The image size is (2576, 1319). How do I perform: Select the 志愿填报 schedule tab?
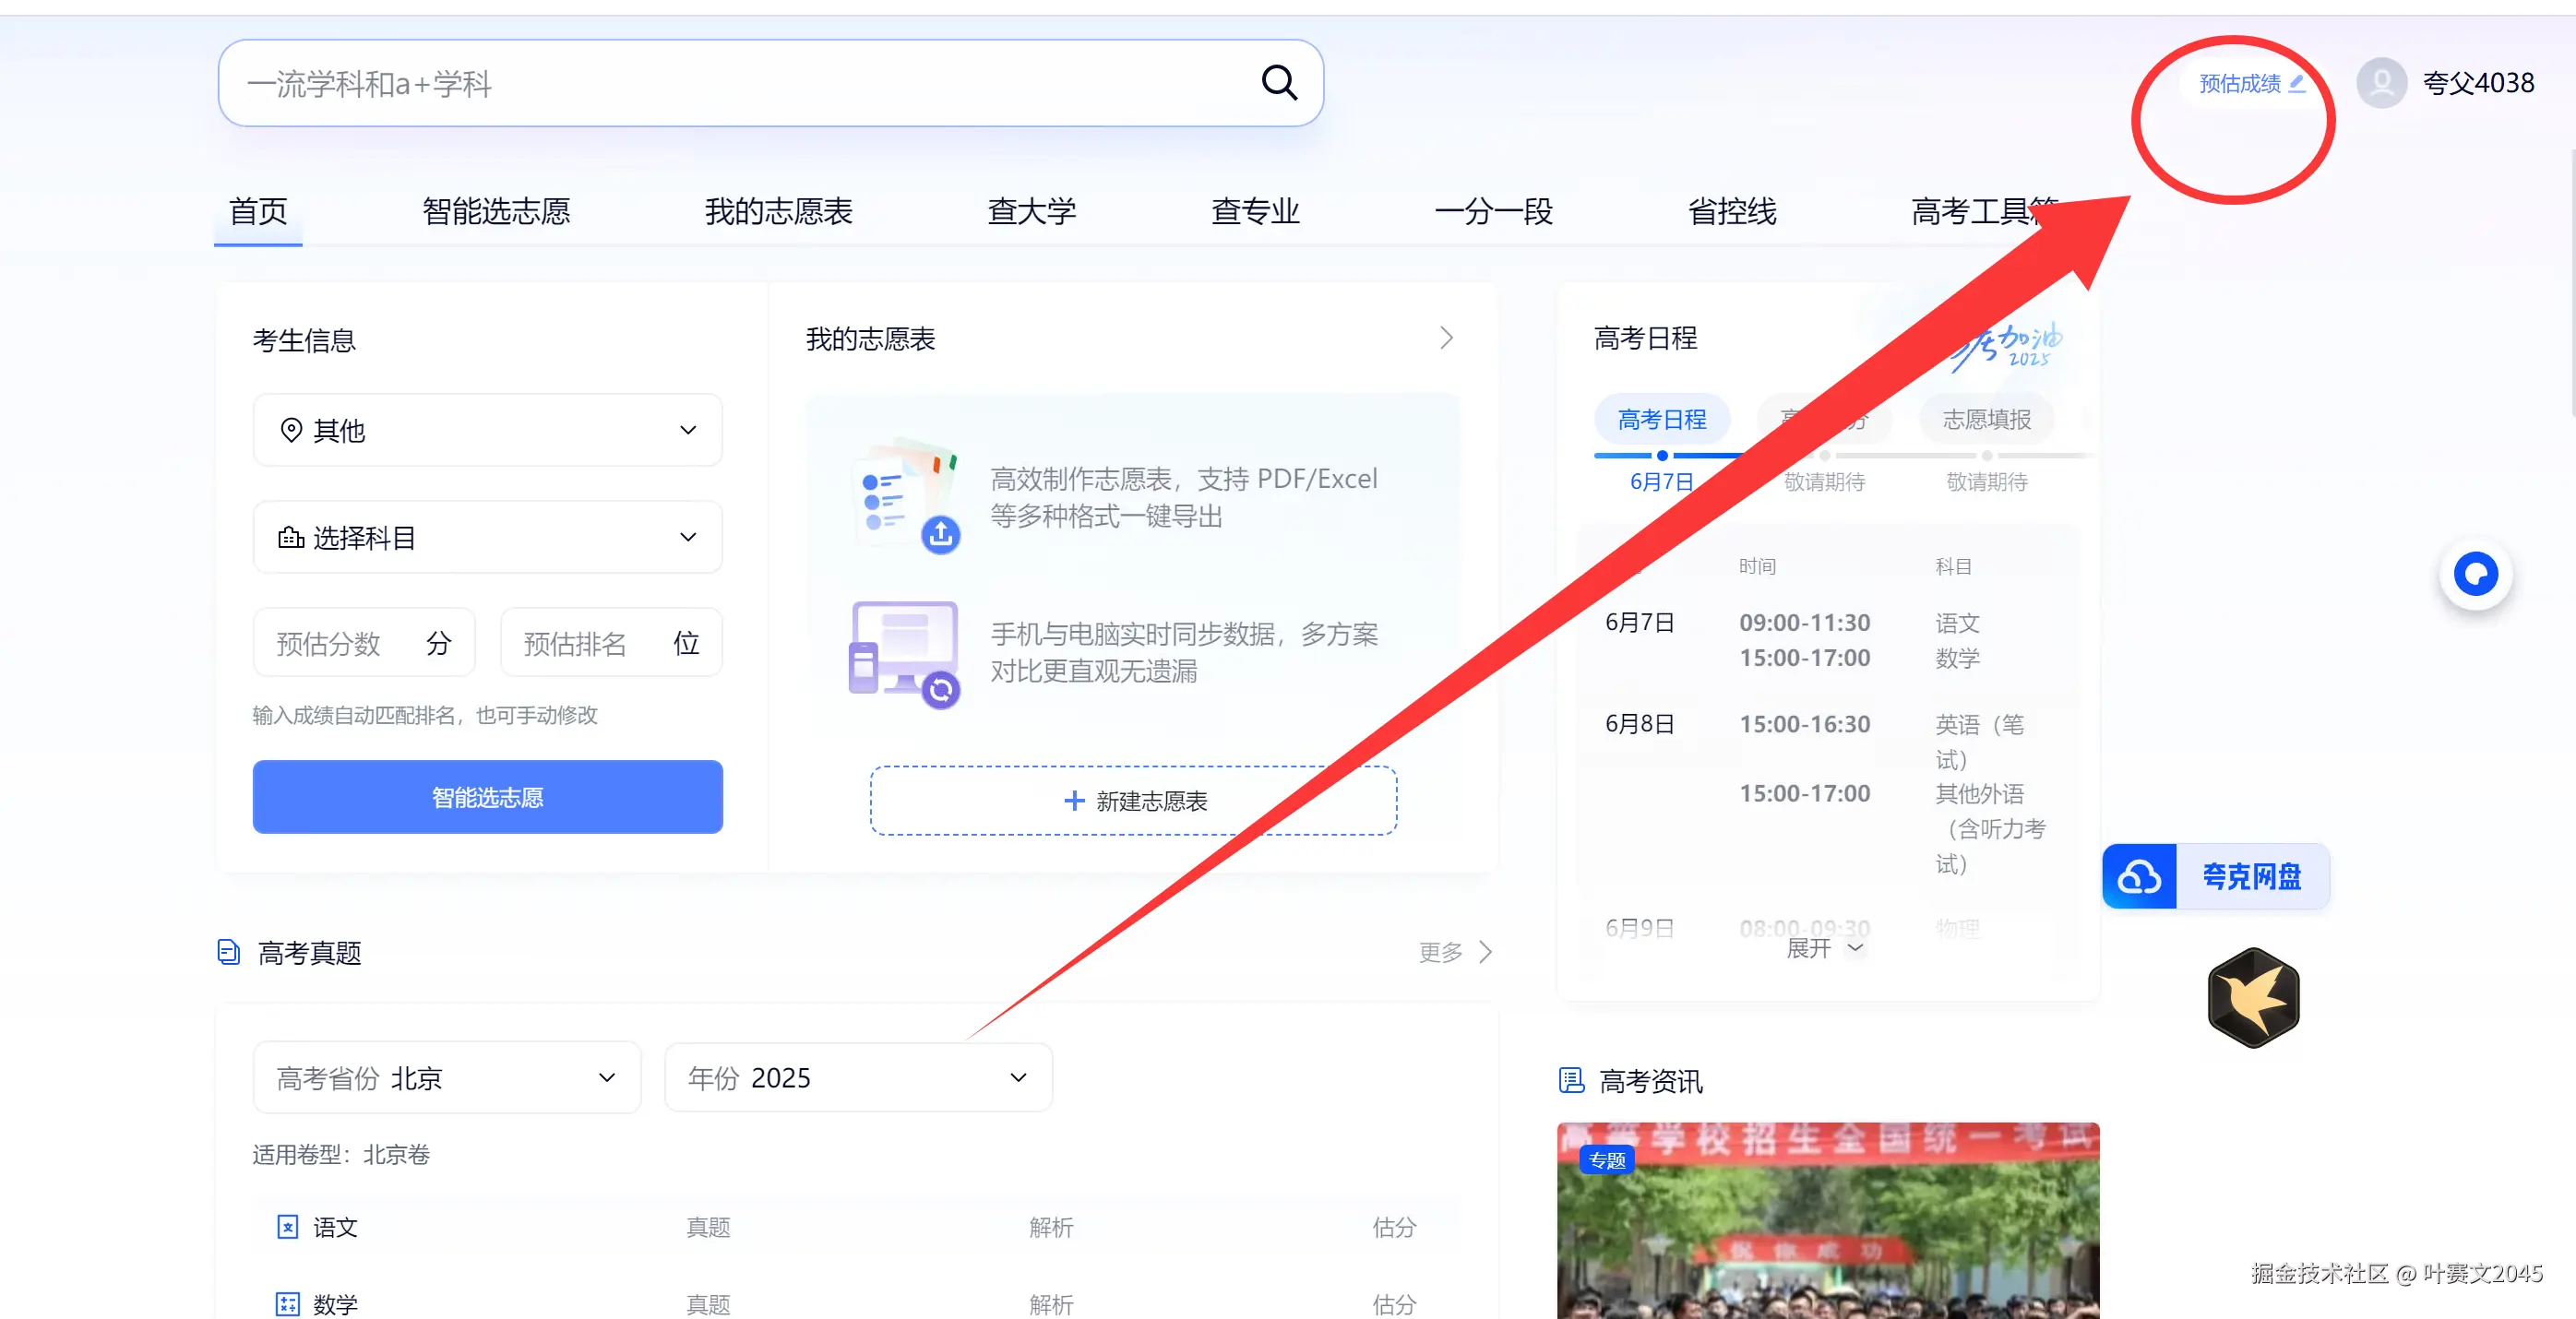[x=1986, y=419]
